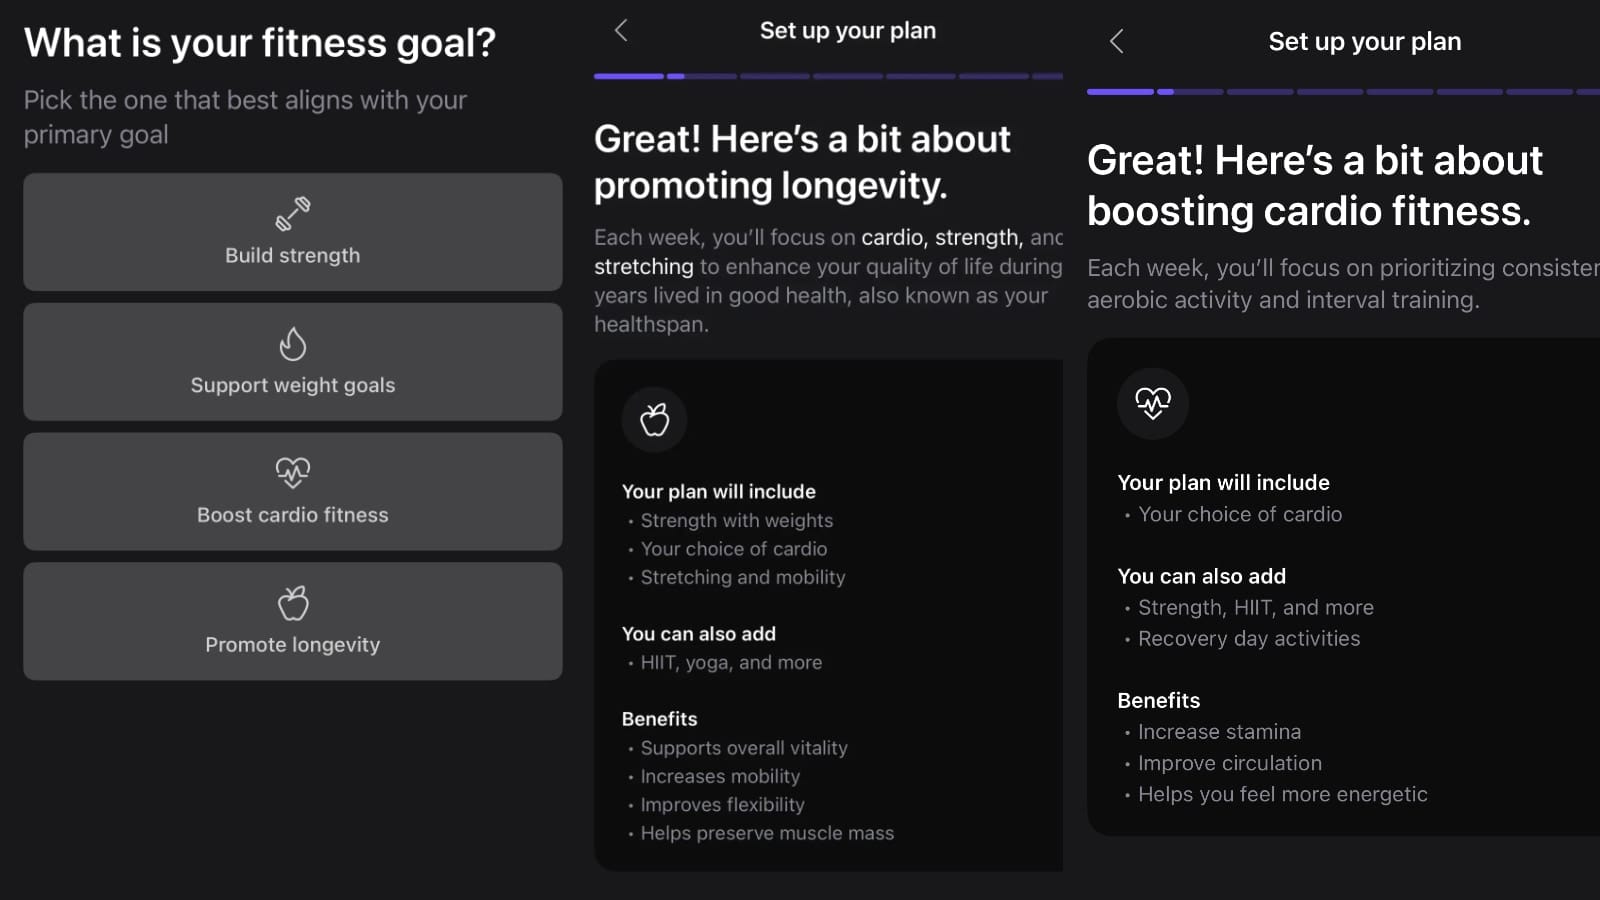Screen dimensions: 1600x900
Task: Click the heart pulse icon in cardio plan card
Action: (1152, 403)
